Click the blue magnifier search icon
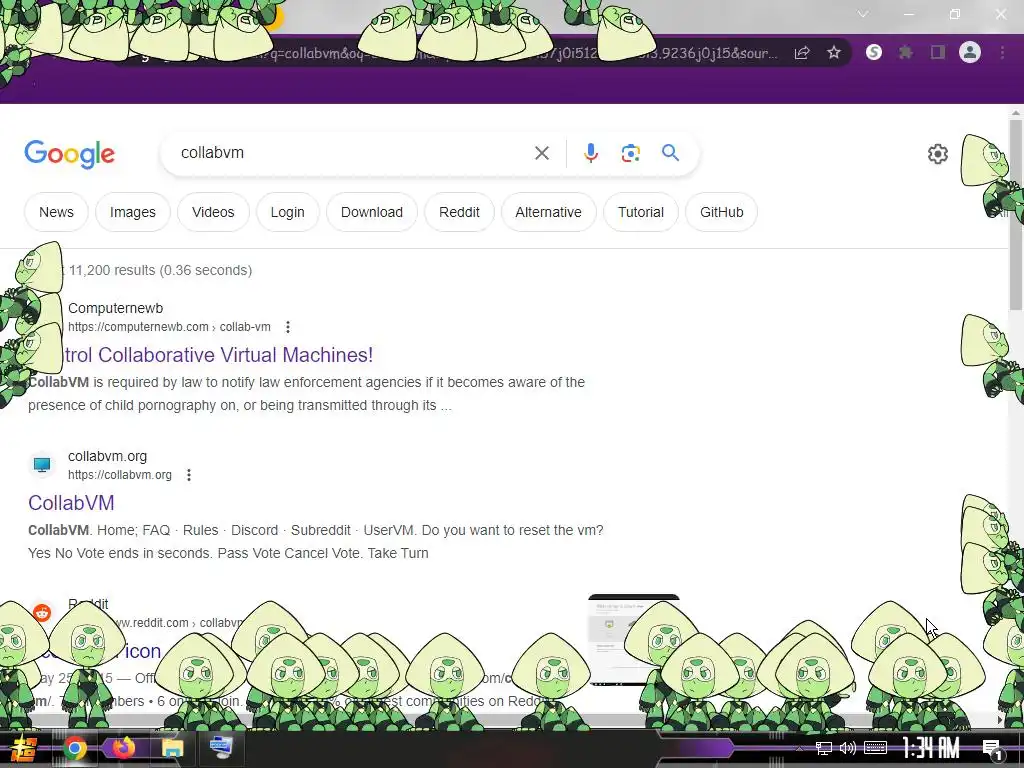This screenshot has height=768, width=1024. click(670, 153)
